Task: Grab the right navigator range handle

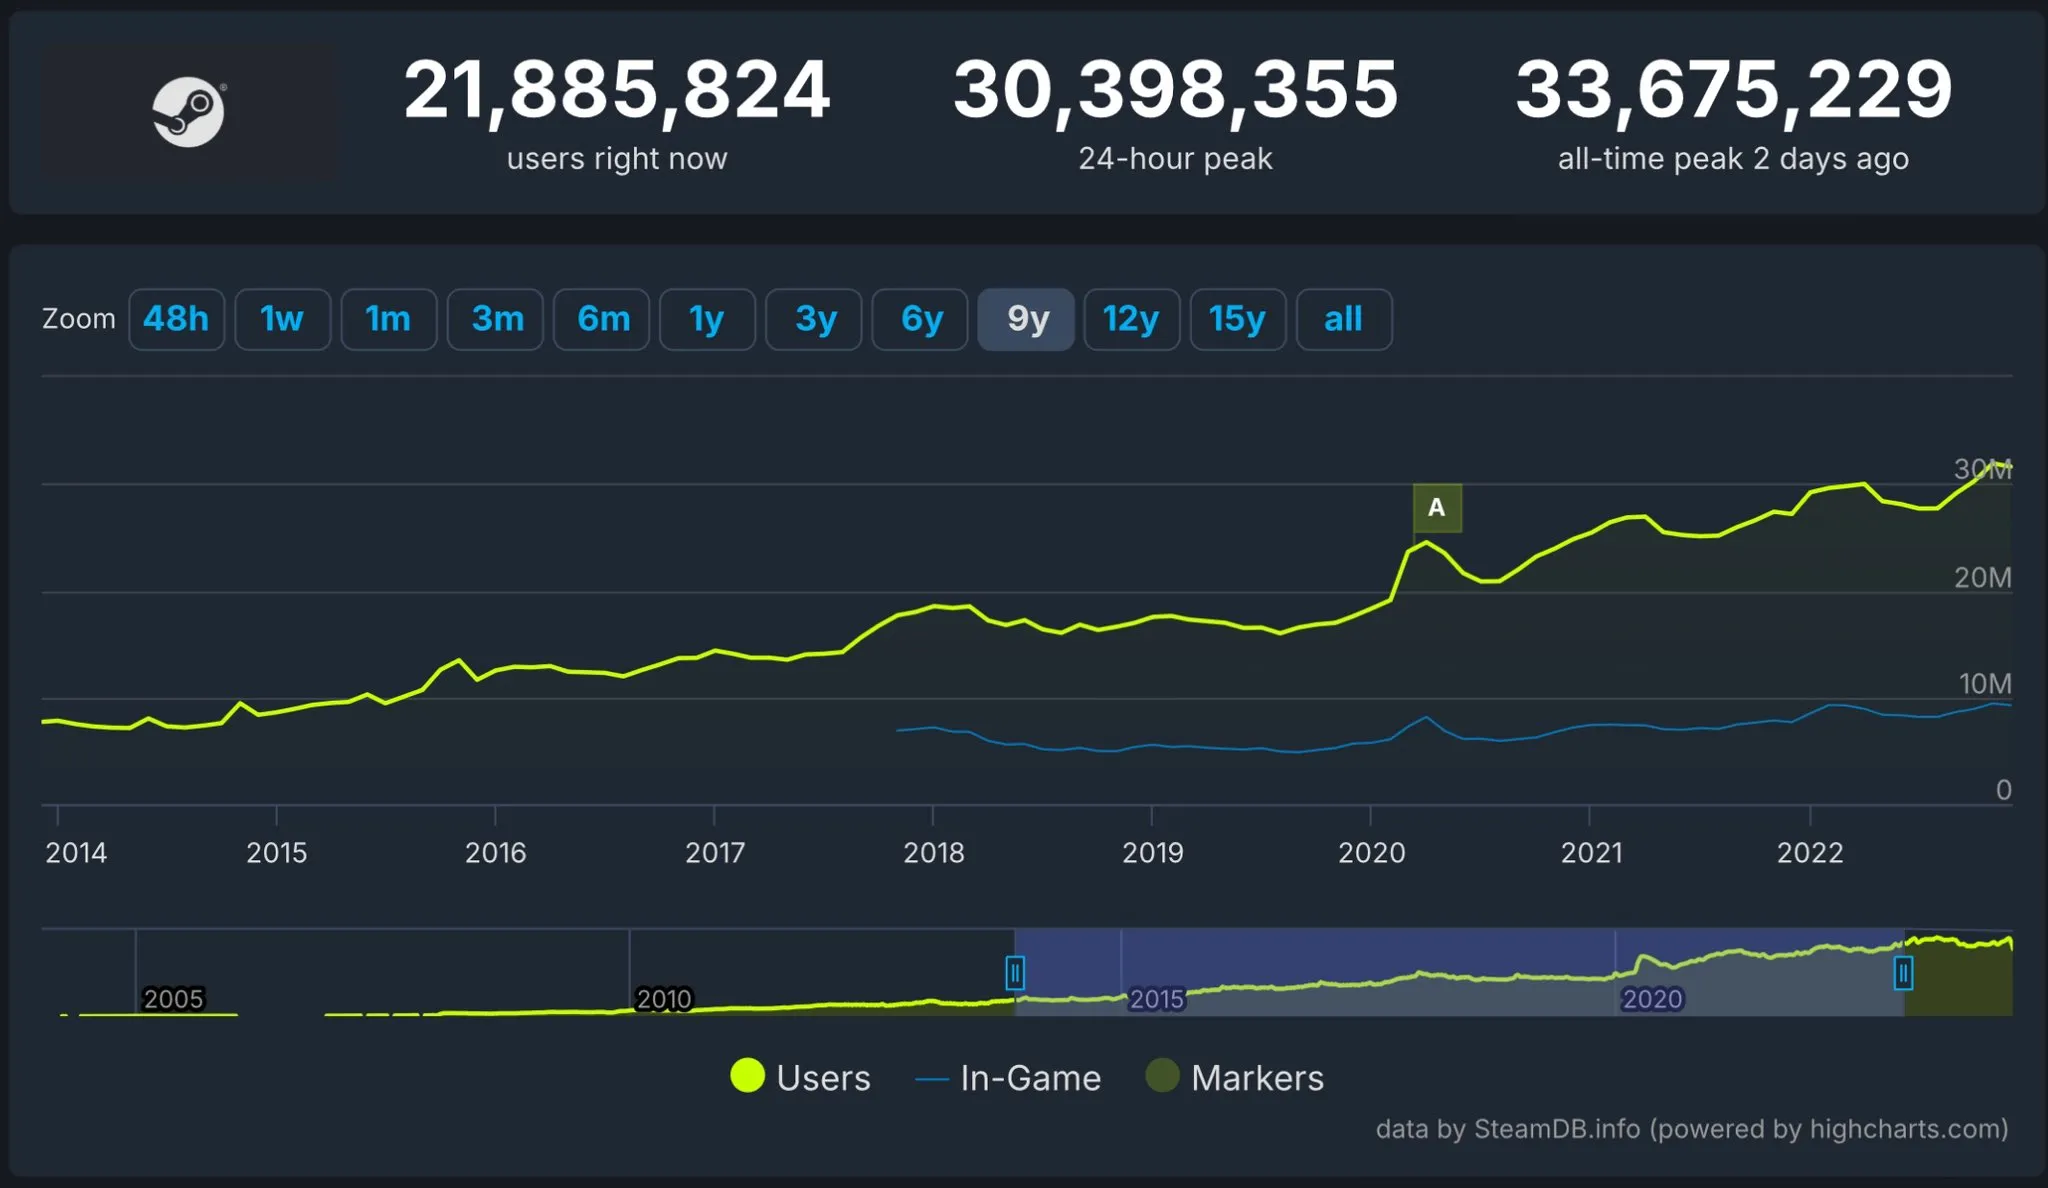Action: click(1904, 972)
